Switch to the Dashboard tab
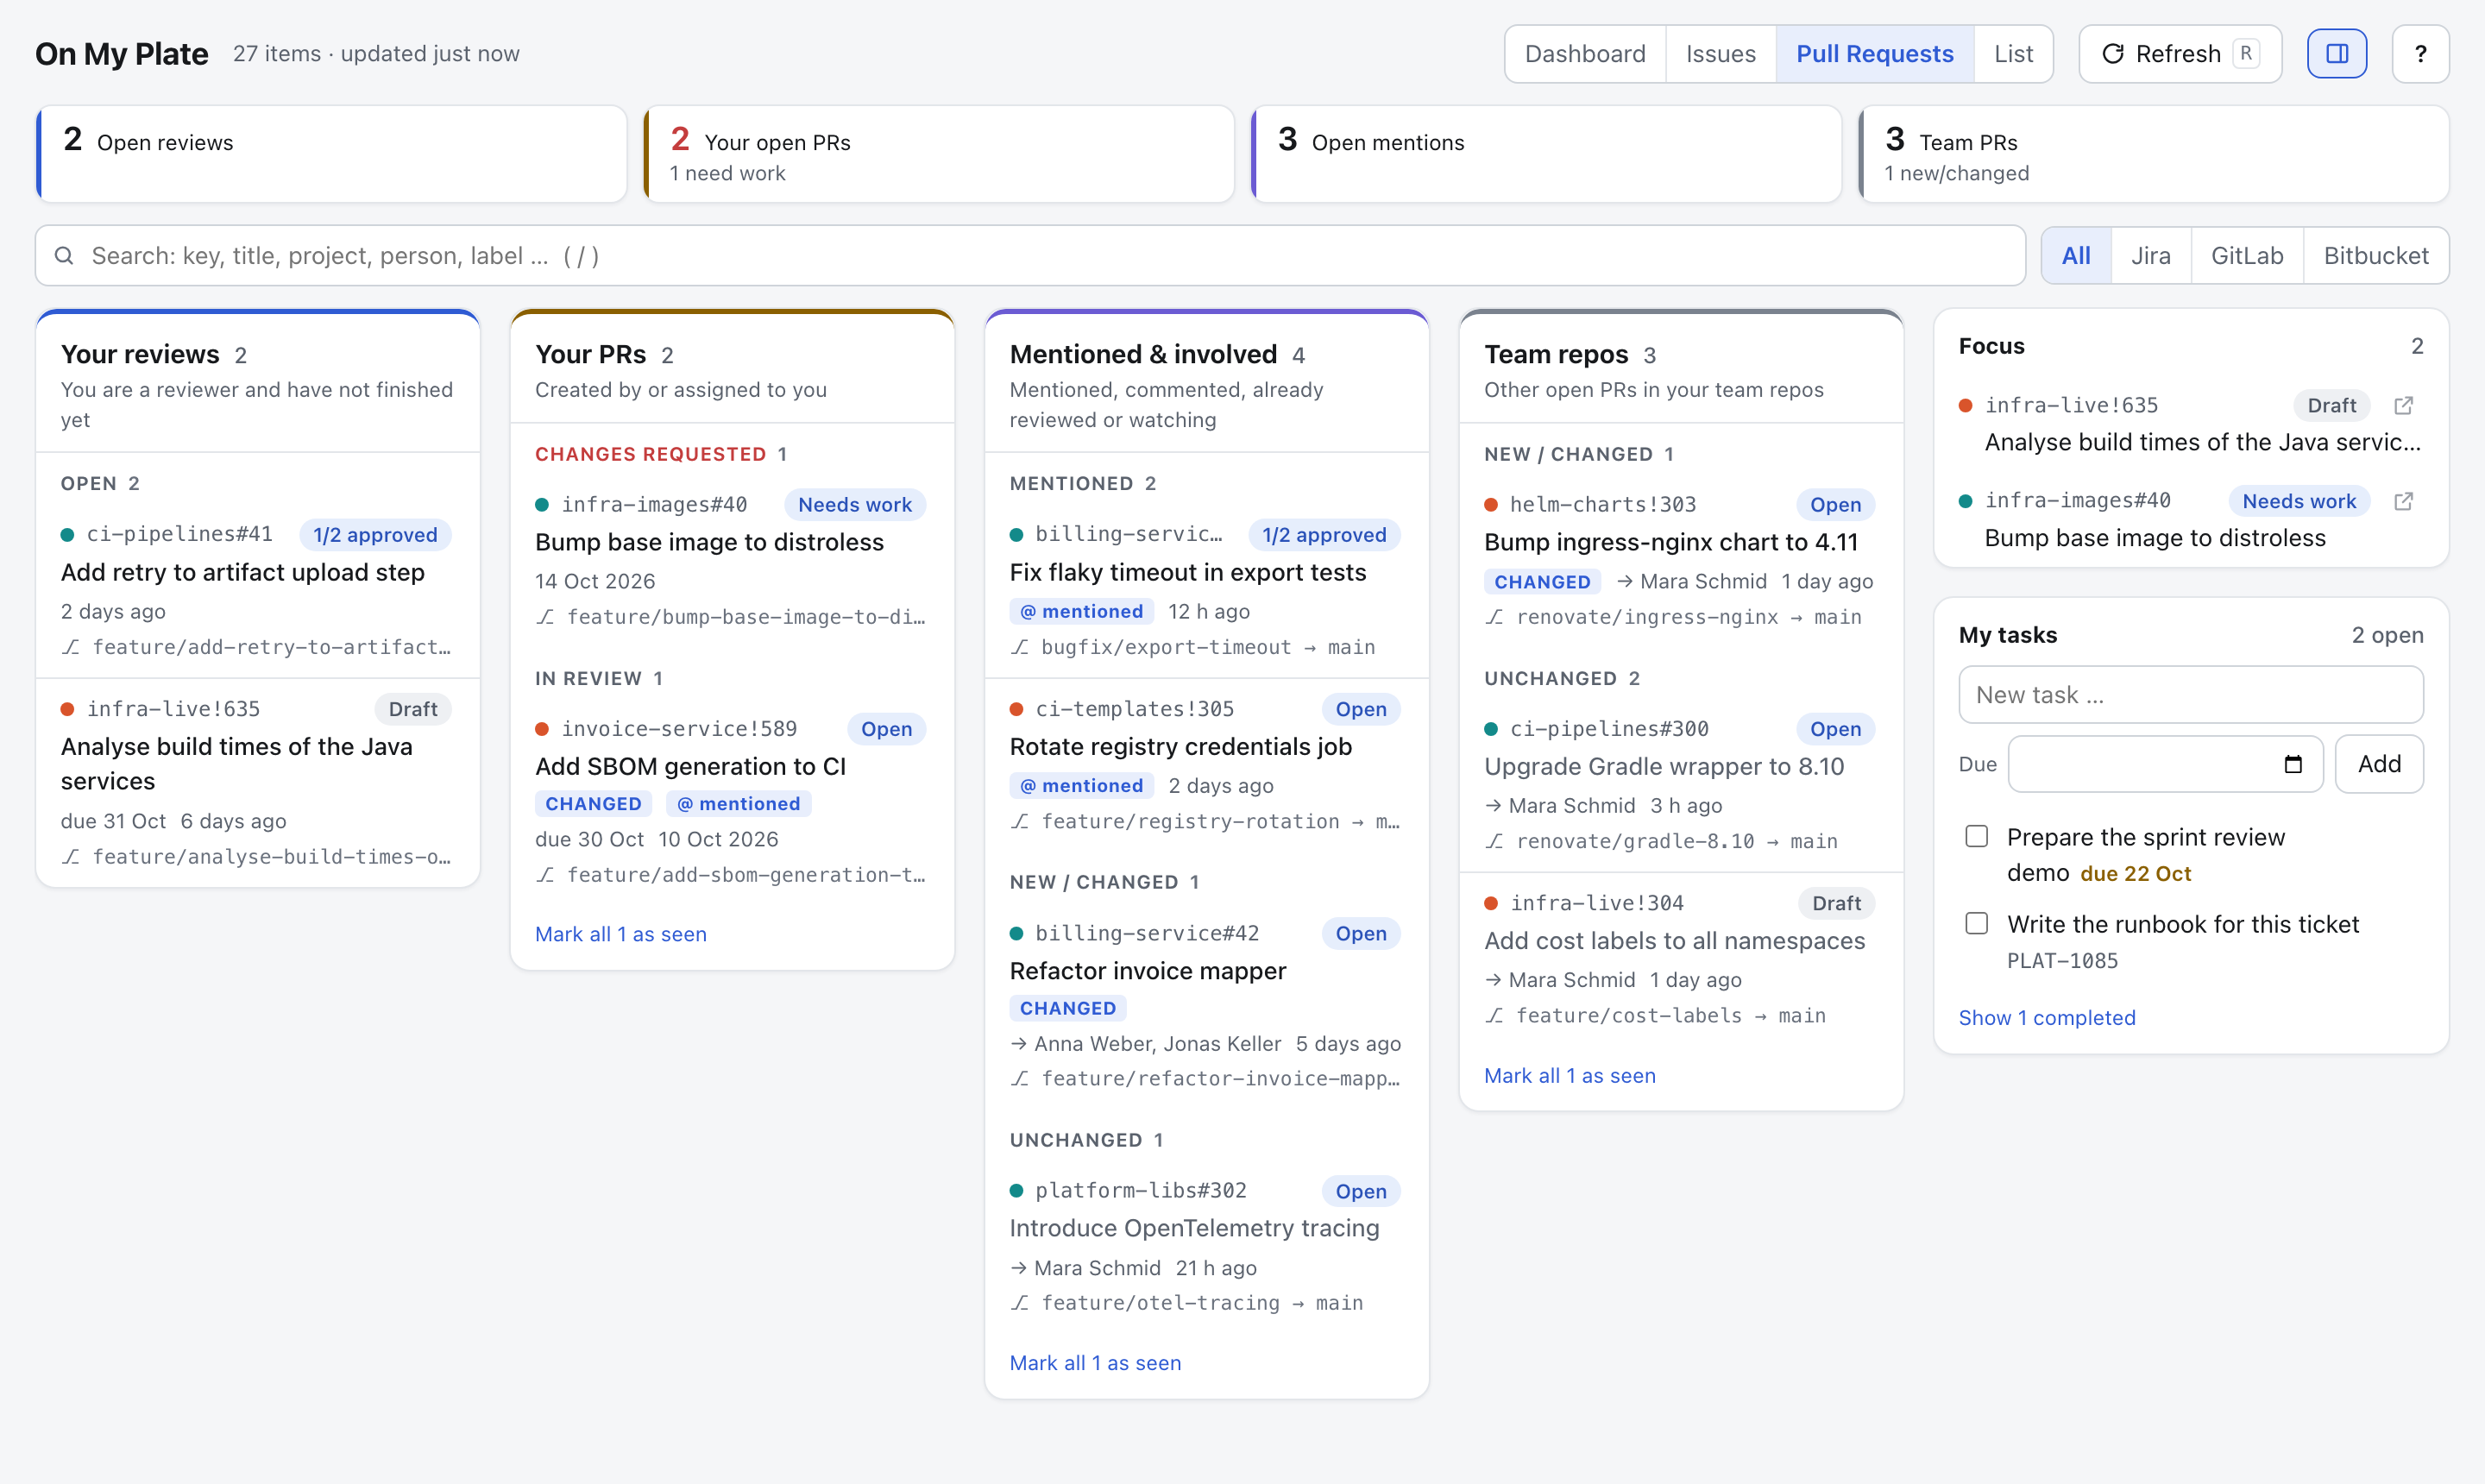 pos(1584,54)
